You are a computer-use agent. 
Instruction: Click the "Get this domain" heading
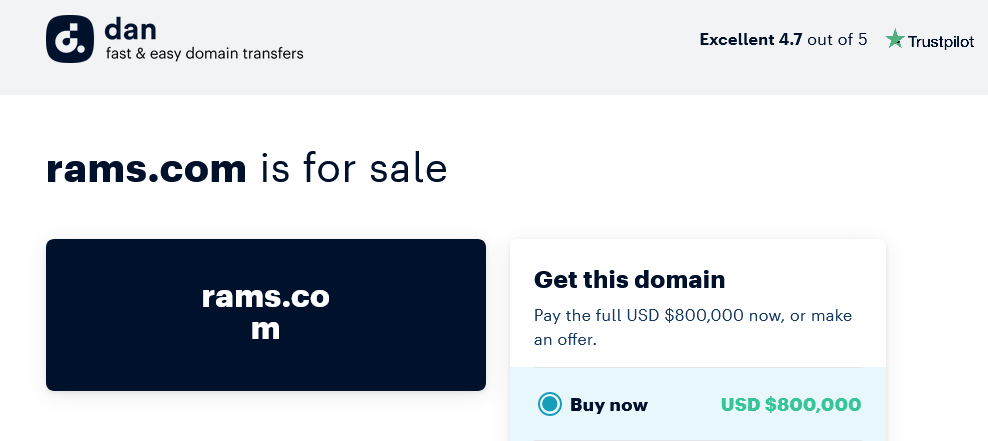(629, 279)
